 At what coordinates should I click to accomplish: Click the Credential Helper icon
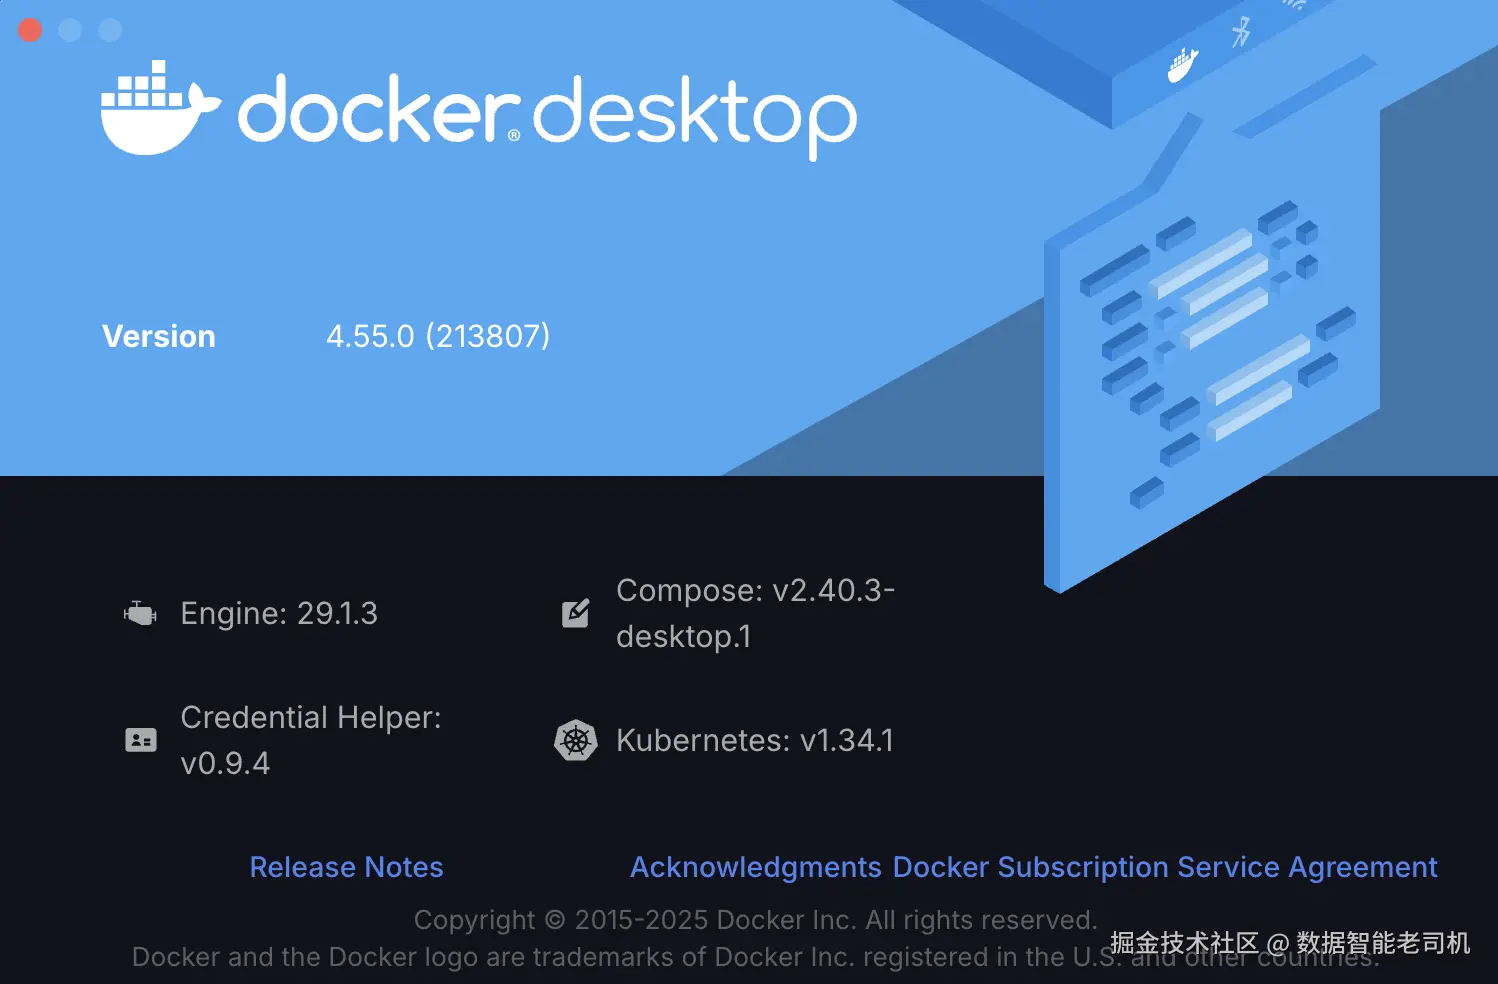(140, 740)
